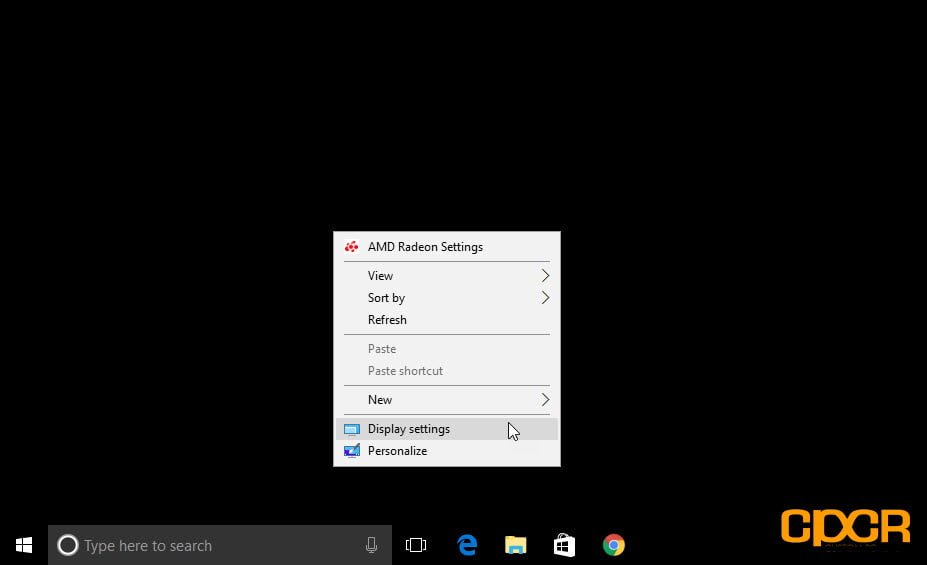Viewport: 927px width, 565px height.
Task: Open the View submenu entry
Action: coord(446,276)
